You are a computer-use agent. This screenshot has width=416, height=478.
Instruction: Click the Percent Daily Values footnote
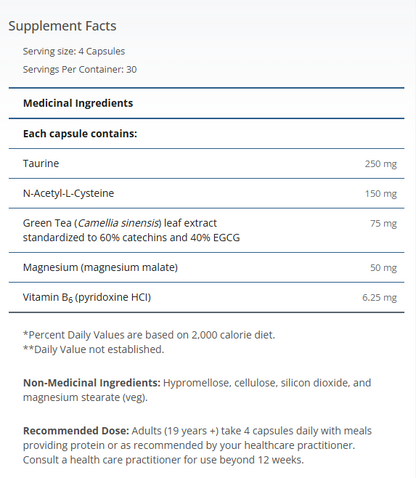click(x=149, y=335)
